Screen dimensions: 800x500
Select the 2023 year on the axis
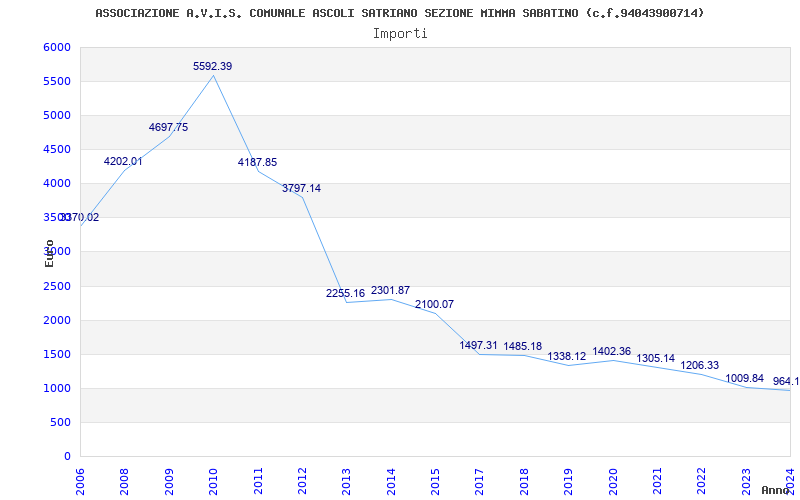(745, 481)
